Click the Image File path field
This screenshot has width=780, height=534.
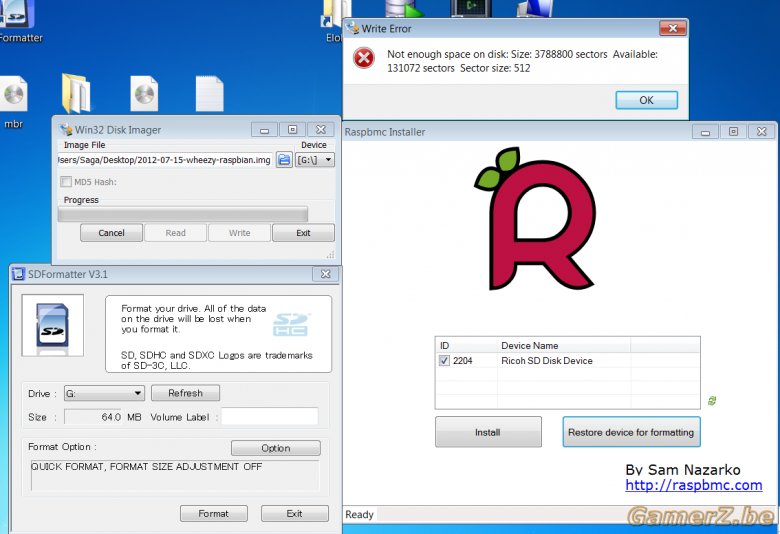point(165,160)
